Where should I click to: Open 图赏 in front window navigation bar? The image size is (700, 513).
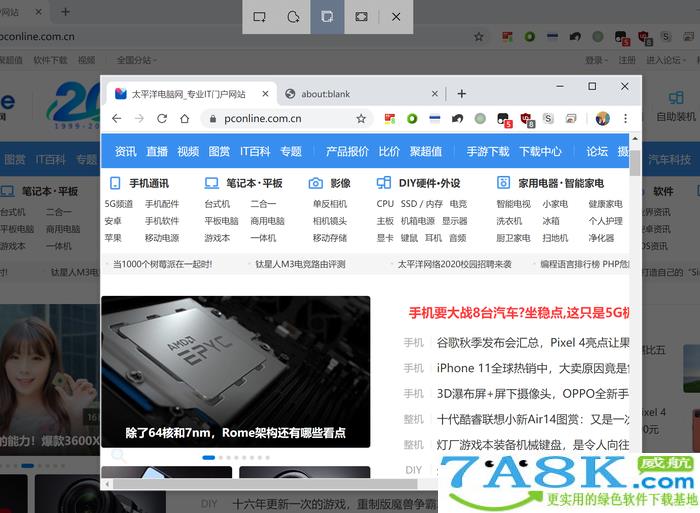[219, 151]
